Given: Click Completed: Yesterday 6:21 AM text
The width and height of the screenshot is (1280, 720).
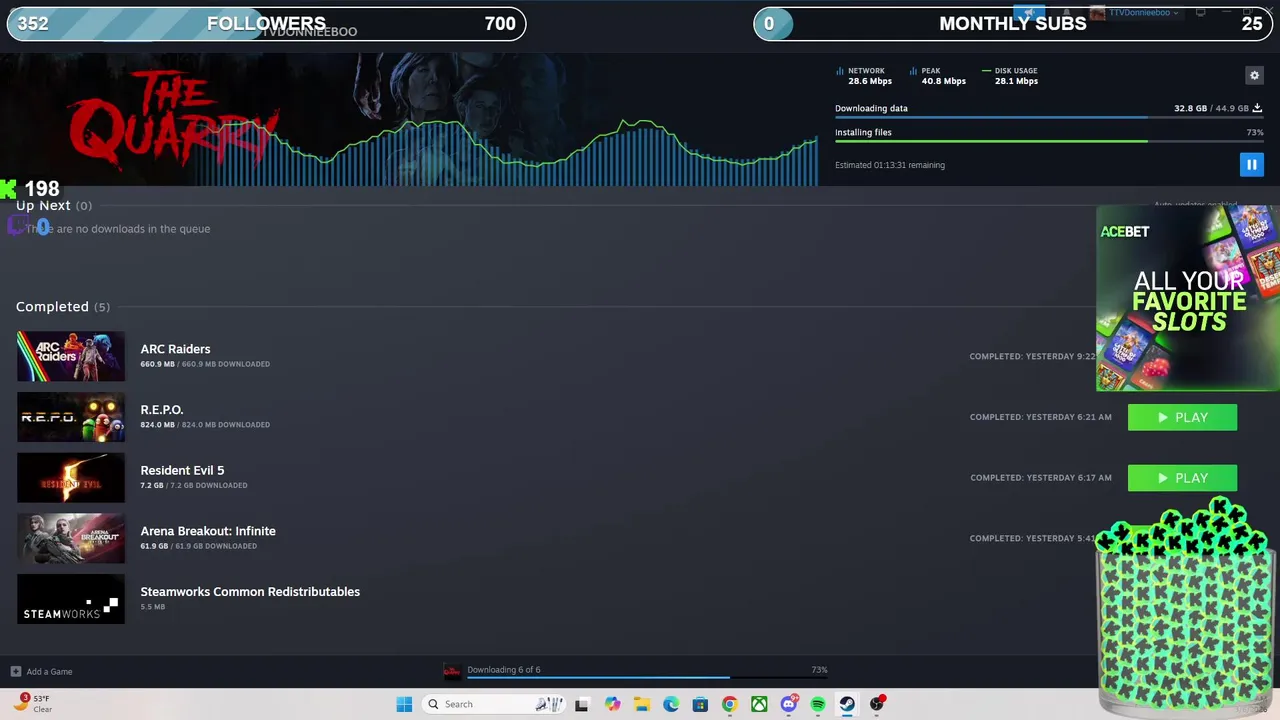Looking at the screenshot, I should (x=1040, y=417).
